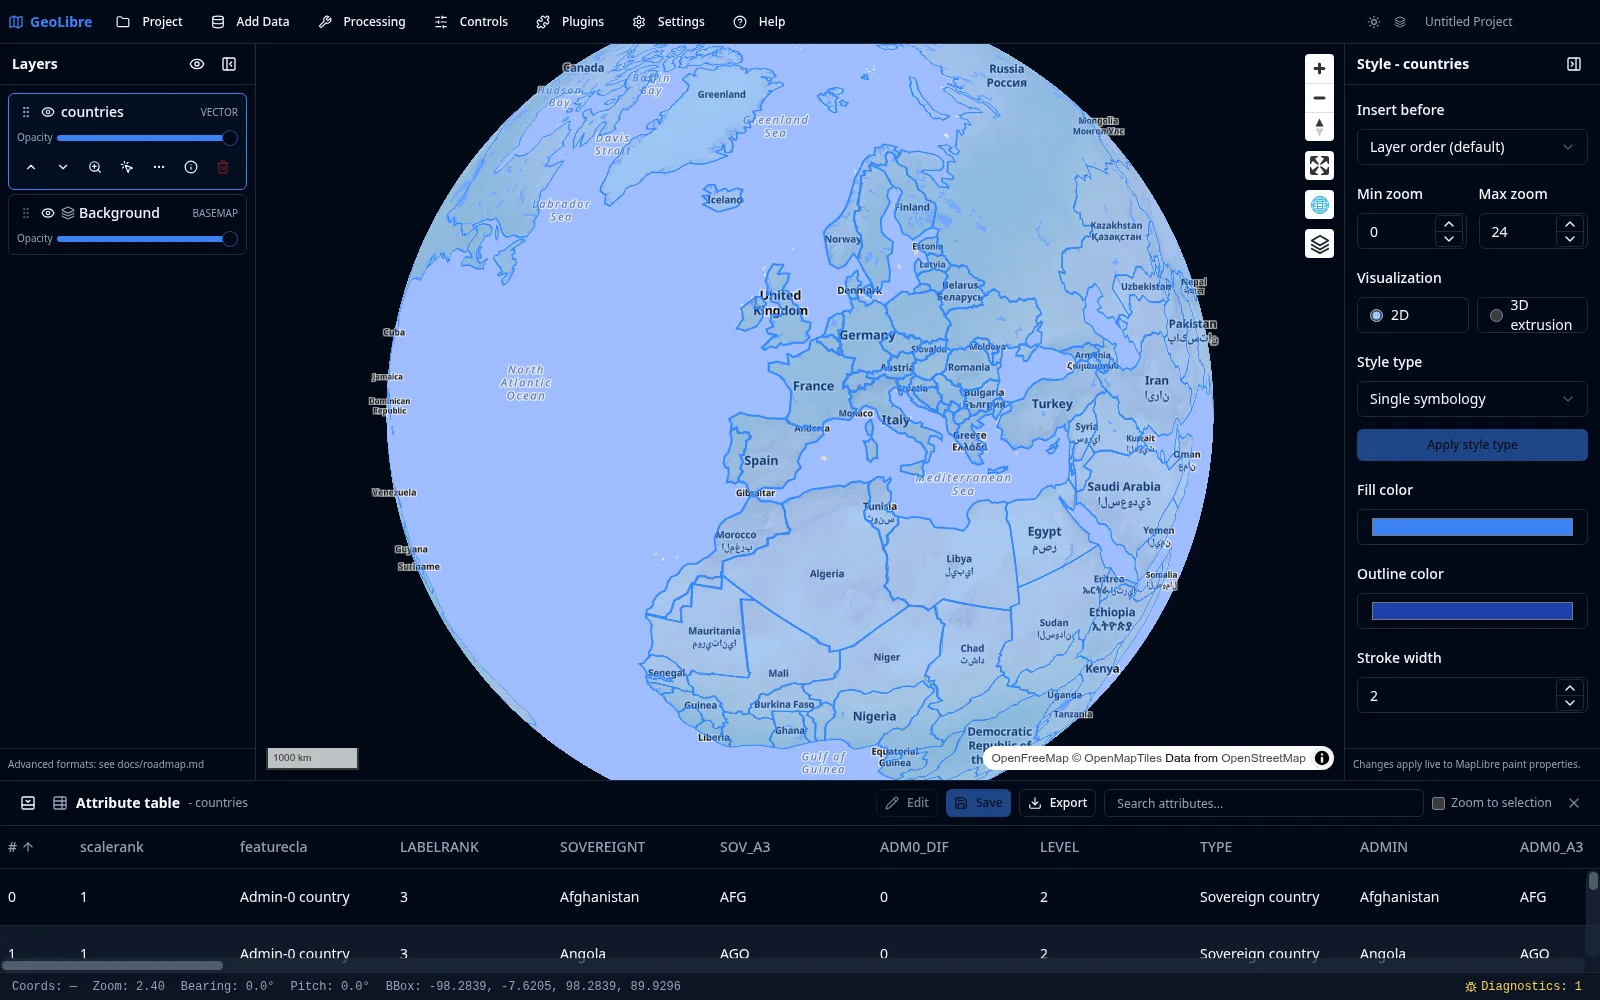Viewport: 1600px width, 1000px height.
Task: Collapse the Style panel
Action: [1574, 64]
